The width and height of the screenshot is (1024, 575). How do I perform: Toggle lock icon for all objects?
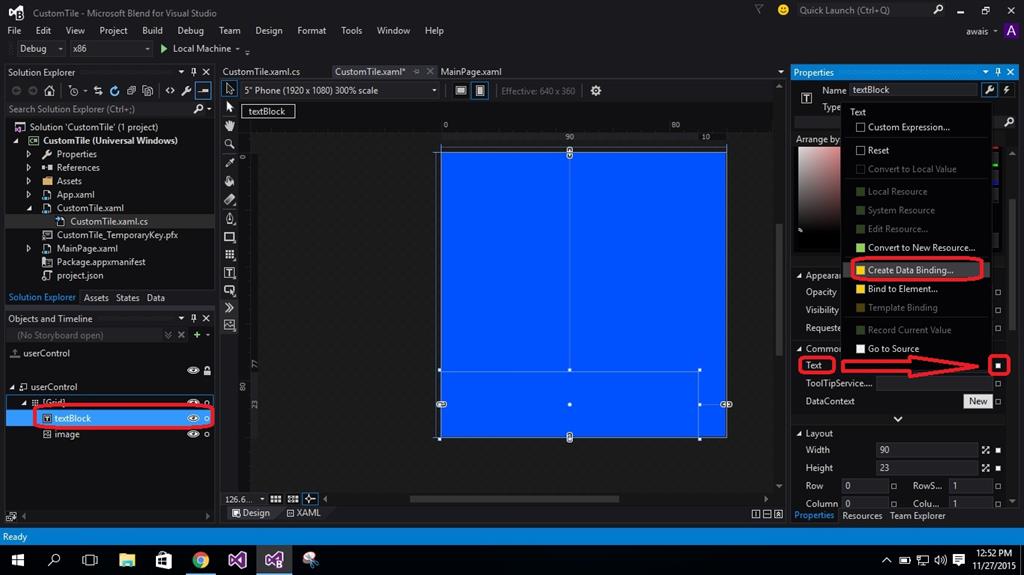[x=207, y=370]
